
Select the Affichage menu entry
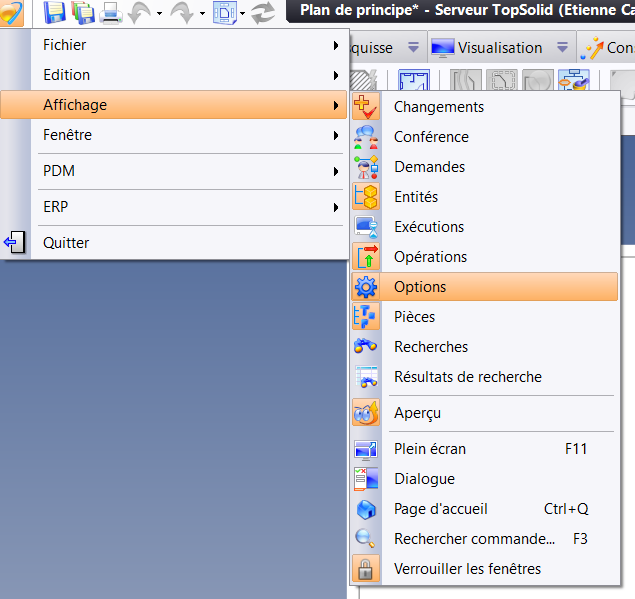coord(174,105)
